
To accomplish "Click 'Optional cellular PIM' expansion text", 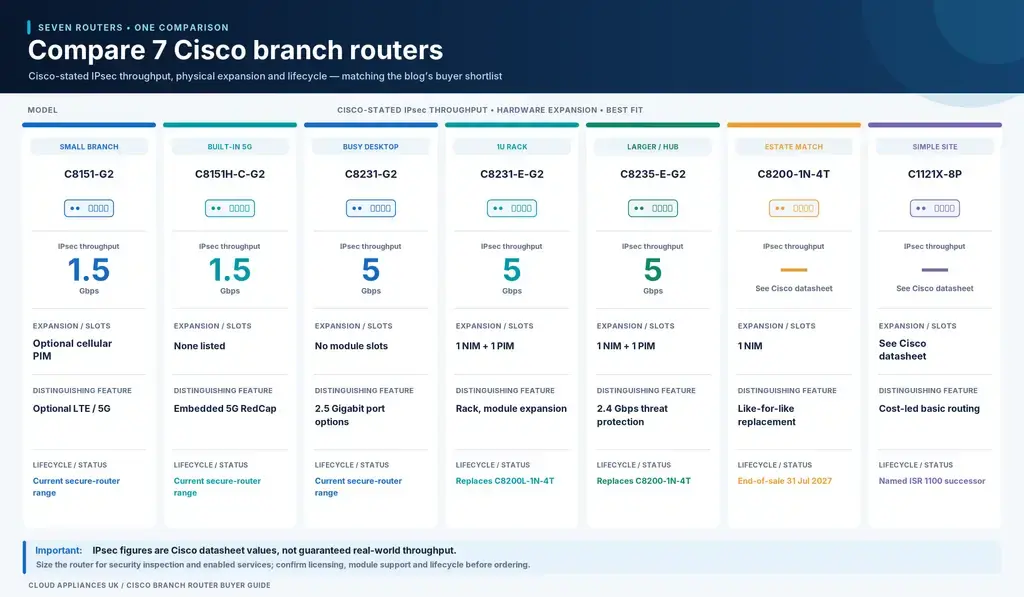I will (72, 349).
